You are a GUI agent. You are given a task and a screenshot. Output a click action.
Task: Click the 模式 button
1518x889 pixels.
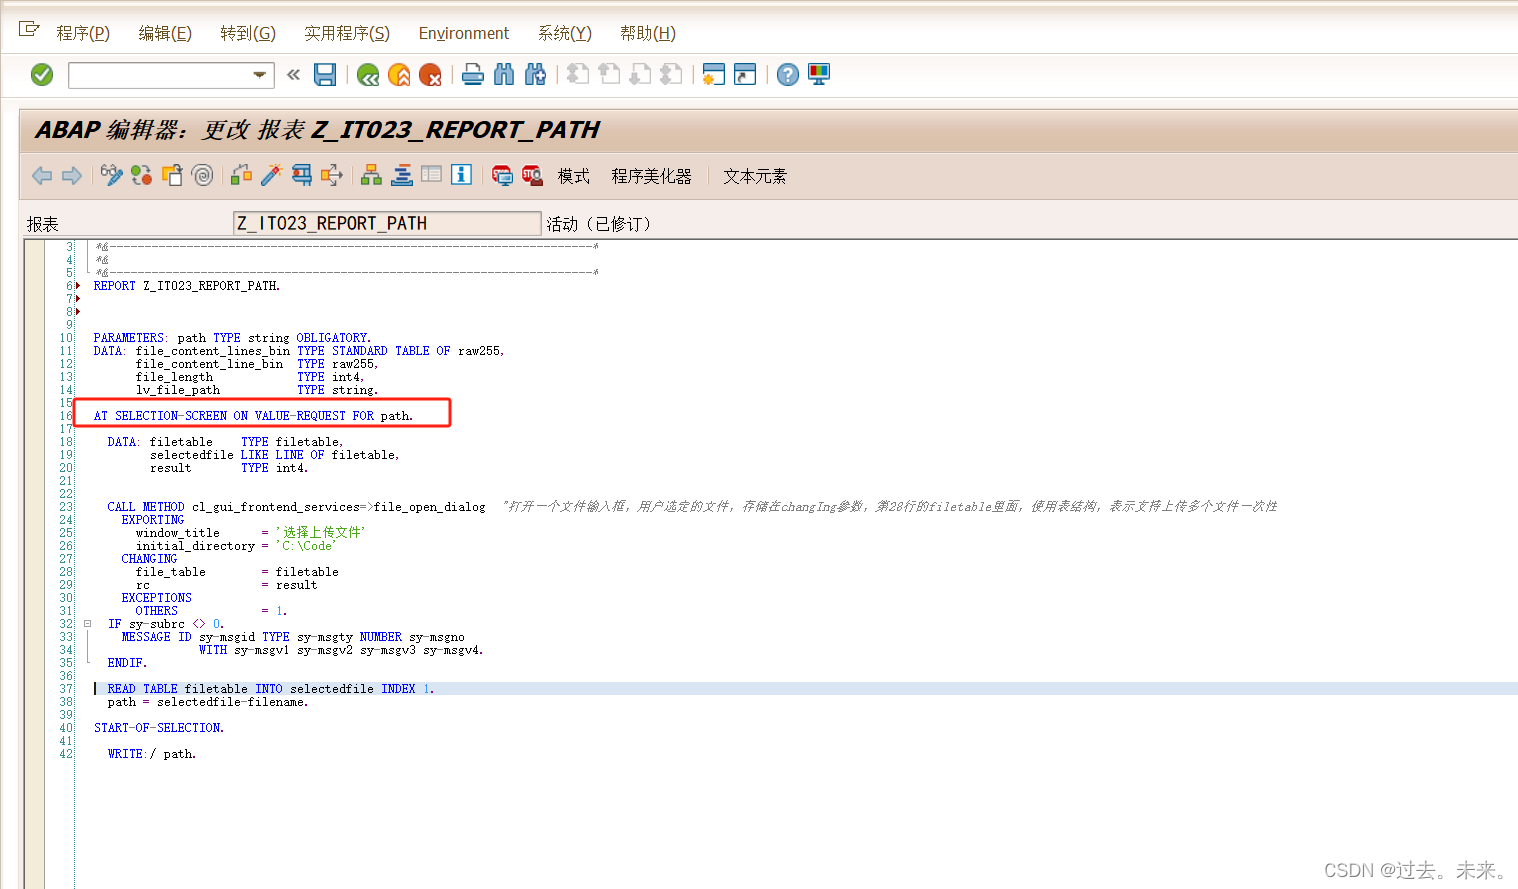coord(574,177)
